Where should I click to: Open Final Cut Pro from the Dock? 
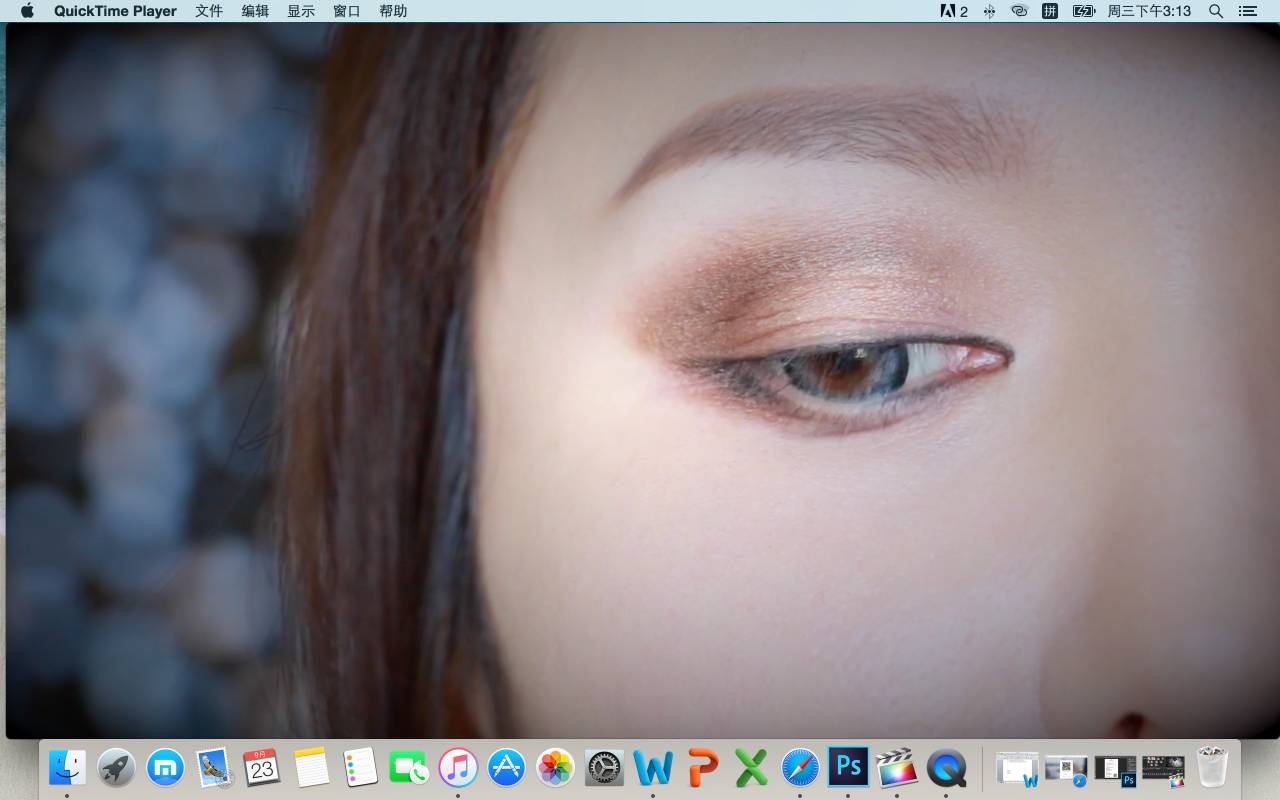click(897, 768)
